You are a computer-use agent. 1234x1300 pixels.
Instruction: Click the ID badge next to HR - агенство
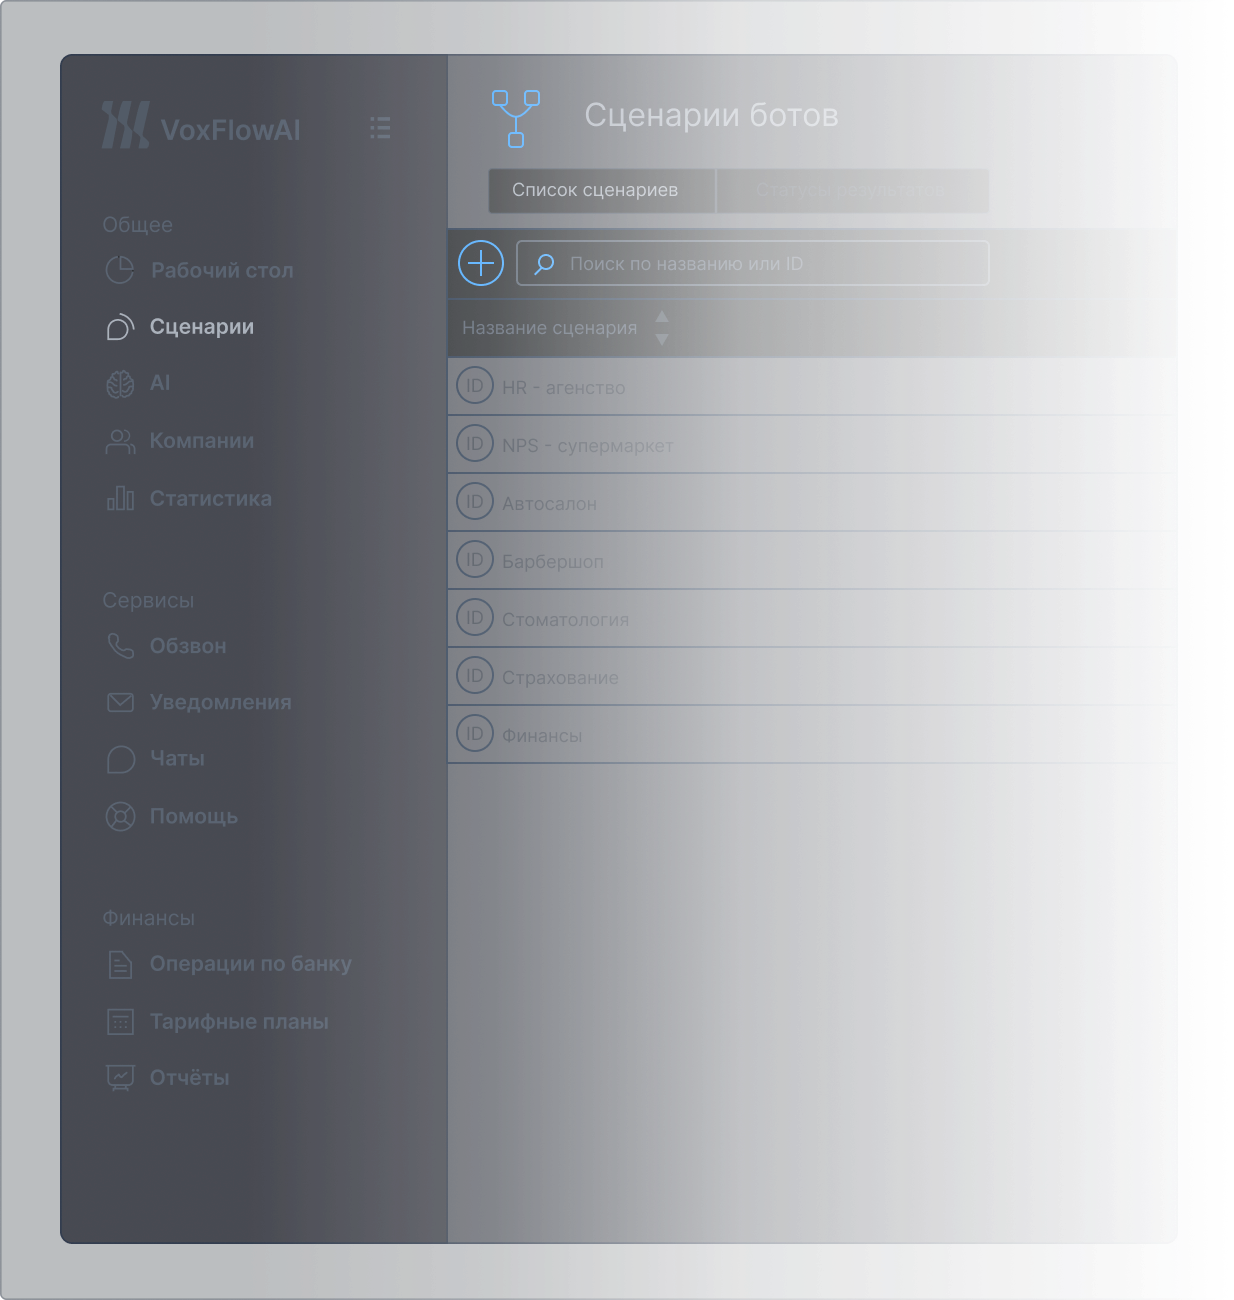coord(475,386)
